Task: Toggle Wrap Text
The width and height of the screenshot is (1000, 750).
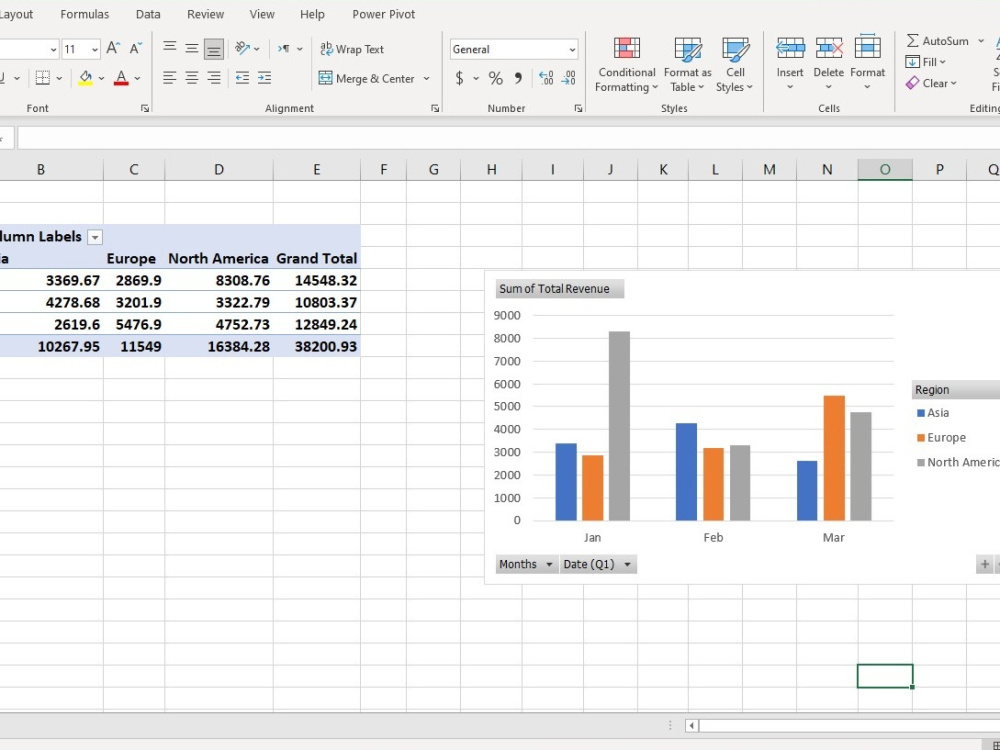Action: pyautogui.click(x=352, y=49)
